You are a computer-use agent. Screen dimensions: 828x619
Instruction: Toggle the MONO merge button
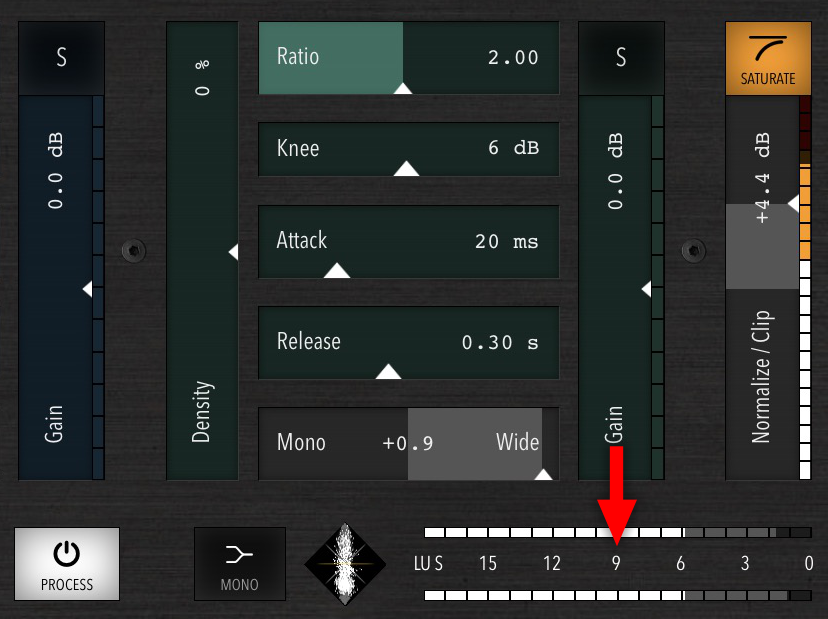point(240,564)
